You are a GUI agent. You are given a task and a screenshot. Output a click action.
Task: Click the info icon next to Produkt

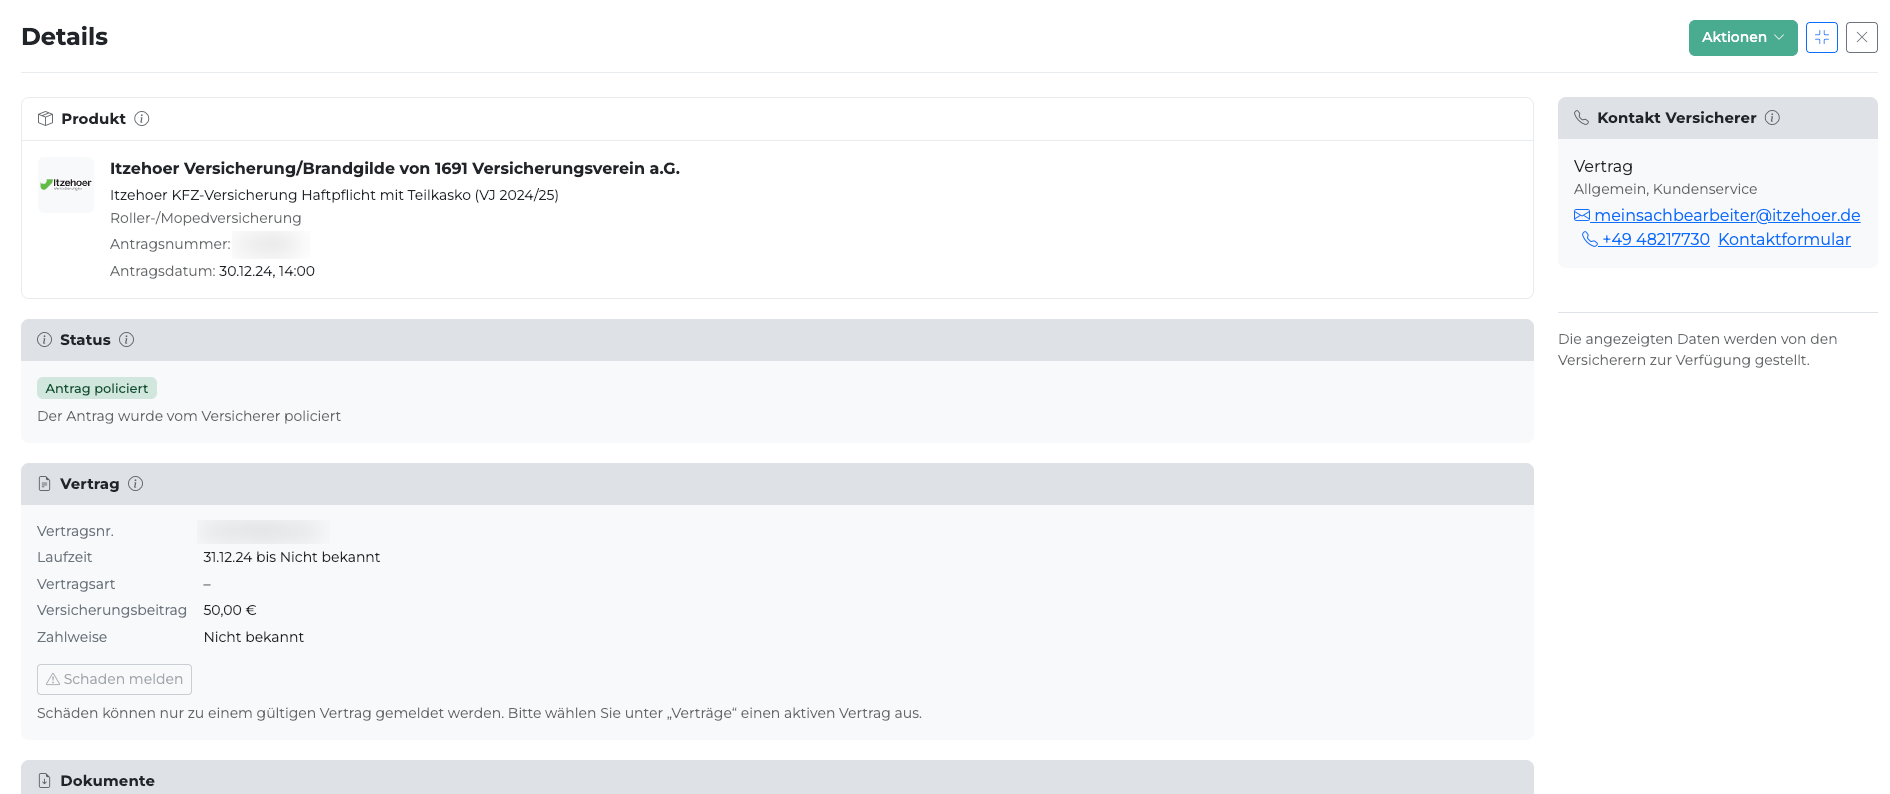[x=142, y=119]
